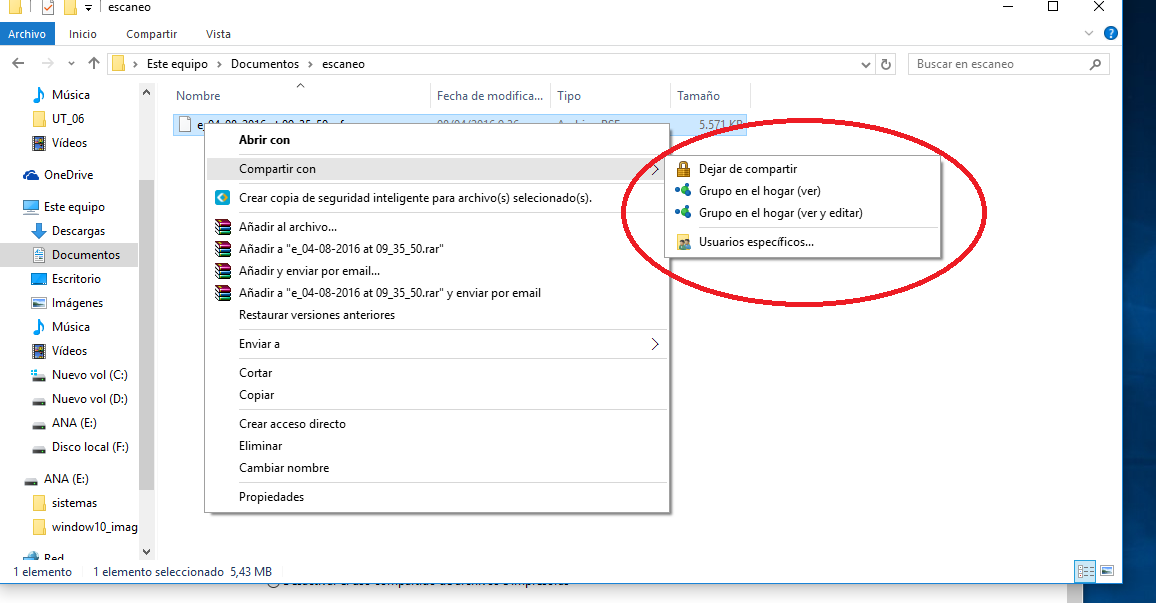The height and width of the screenshot is (603, 1156).
Task: Choose Propiedades from the context menu
Action: pos(271,497)
